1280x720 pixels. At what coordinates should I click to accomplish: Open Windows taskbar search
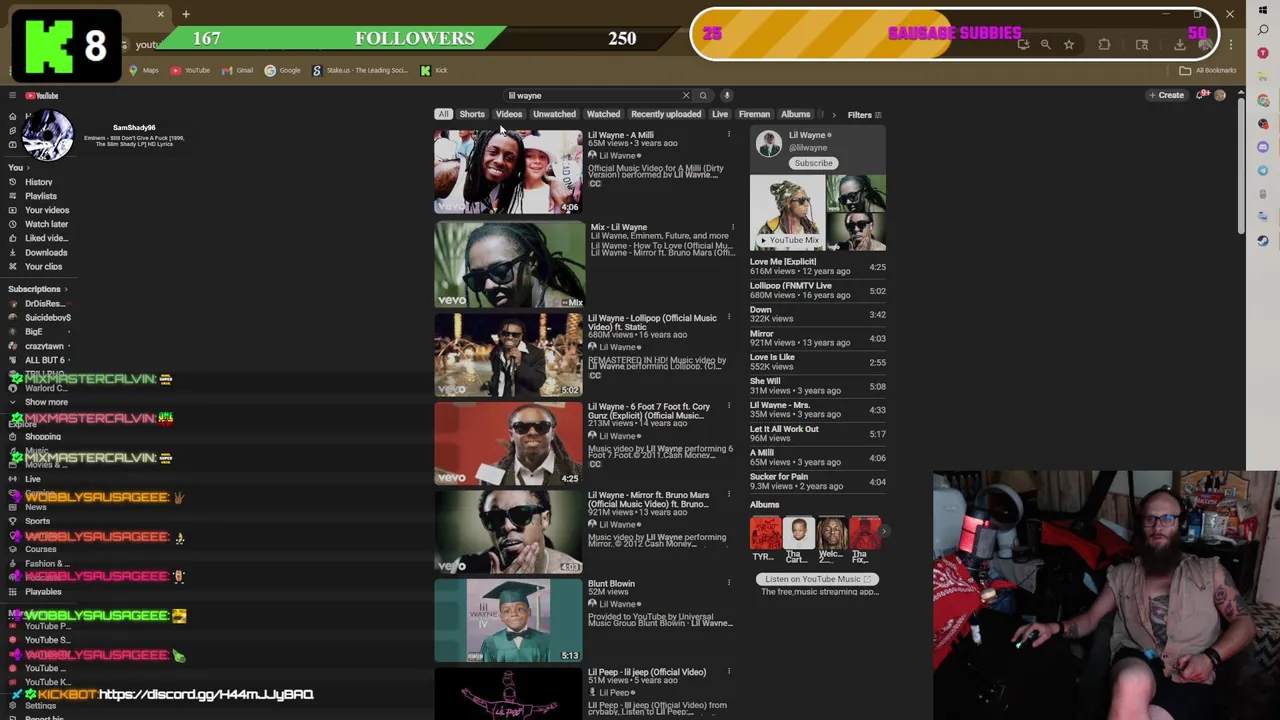click(1263, 31)
